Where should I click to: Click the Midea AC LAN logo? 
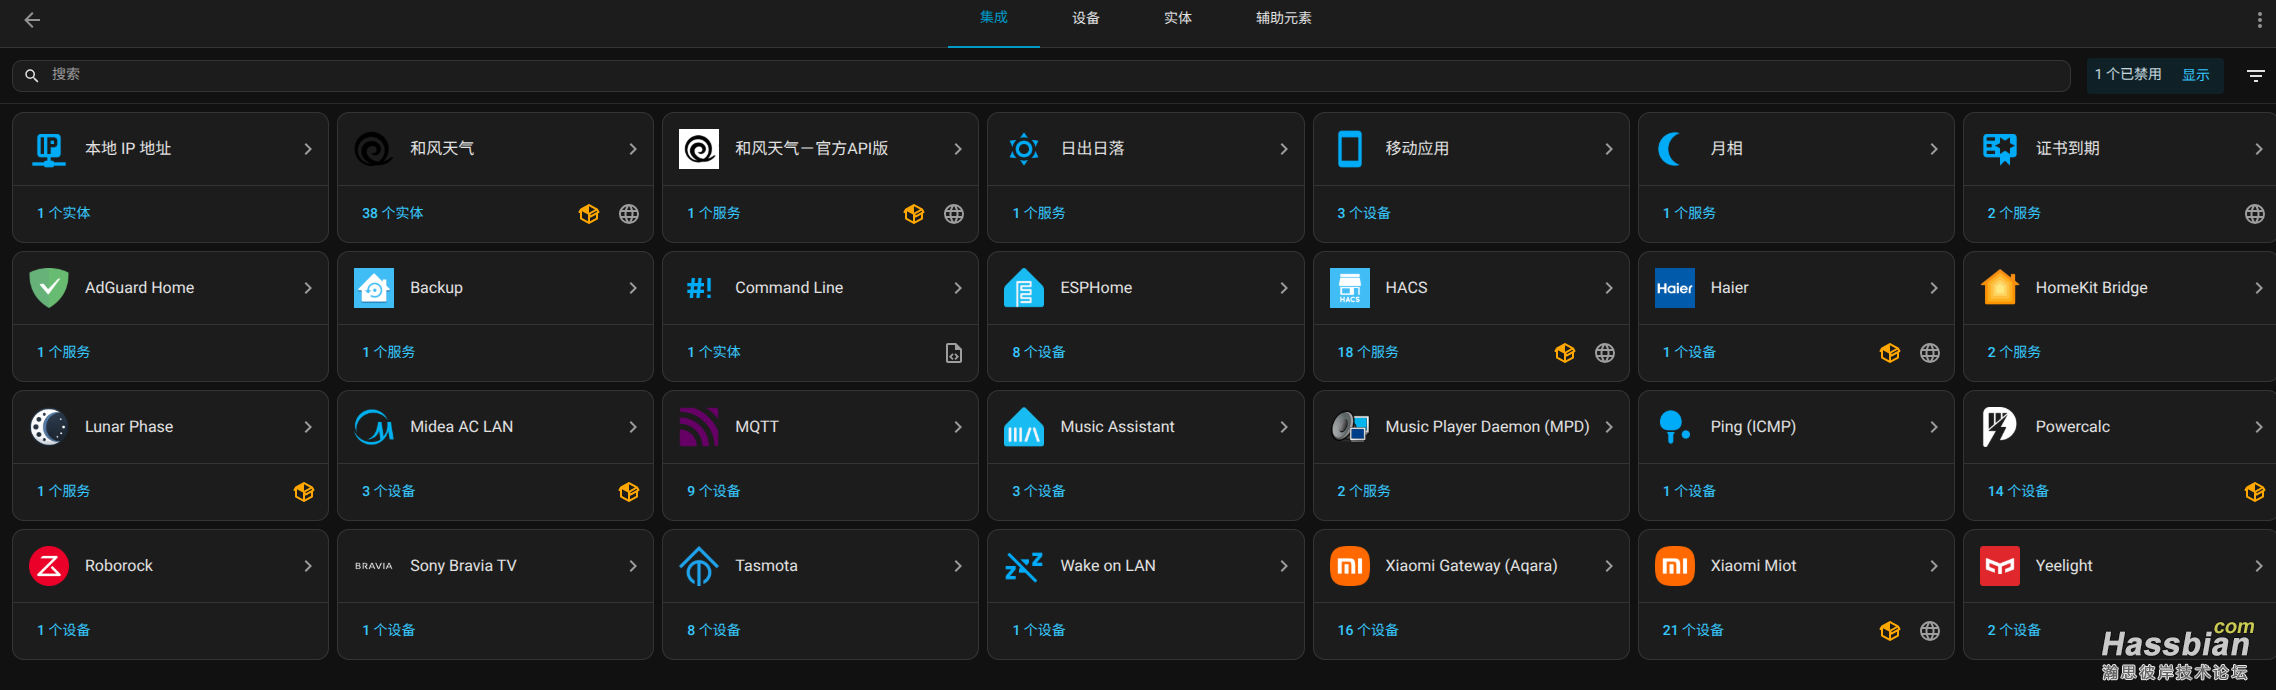(374, 427)
